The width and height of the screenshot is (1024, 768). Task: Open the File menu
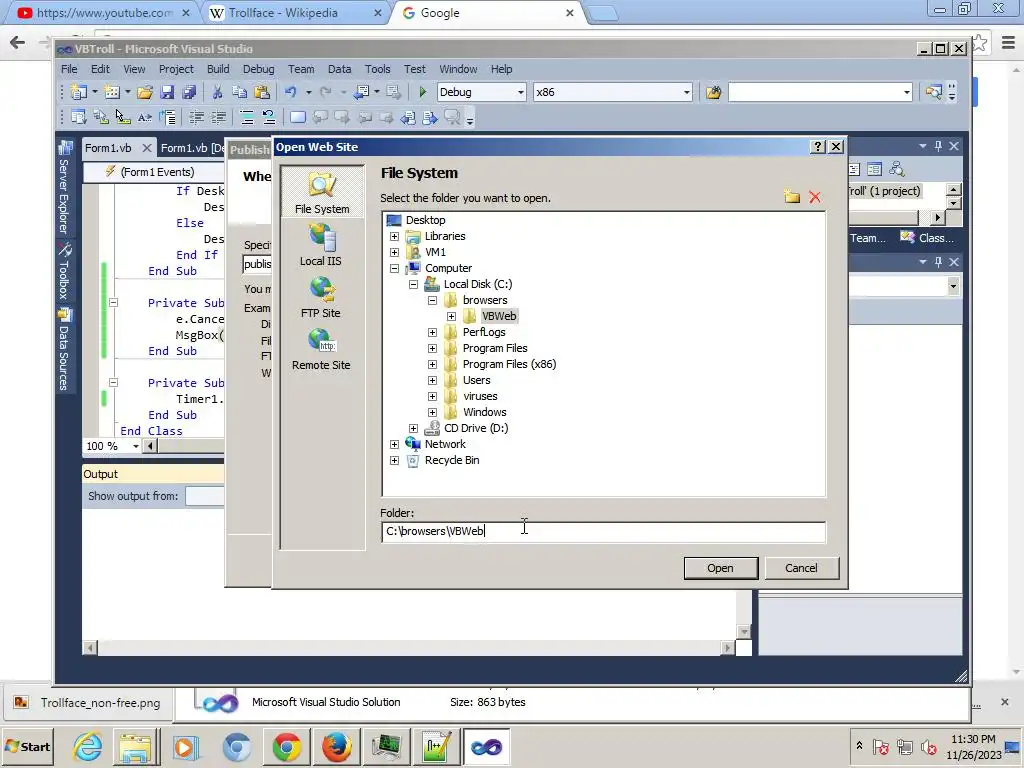[69, 69]
